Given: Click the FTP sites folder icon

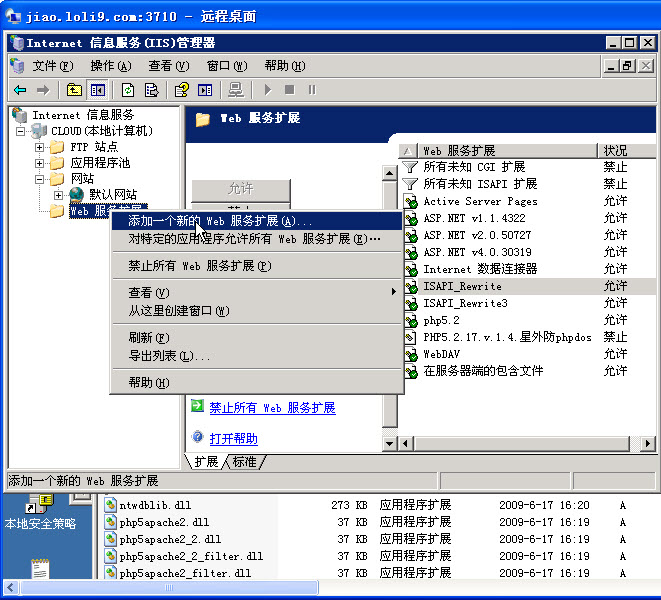Looking at the screenshot, I should click(57, 147).
